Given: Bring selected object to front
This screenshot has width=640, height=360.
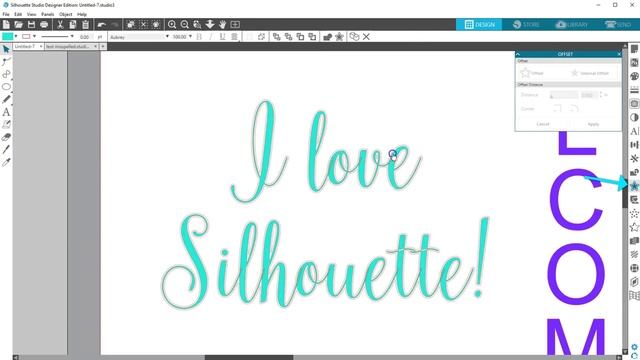Looking at the screenshot, I should pos(276,37).
